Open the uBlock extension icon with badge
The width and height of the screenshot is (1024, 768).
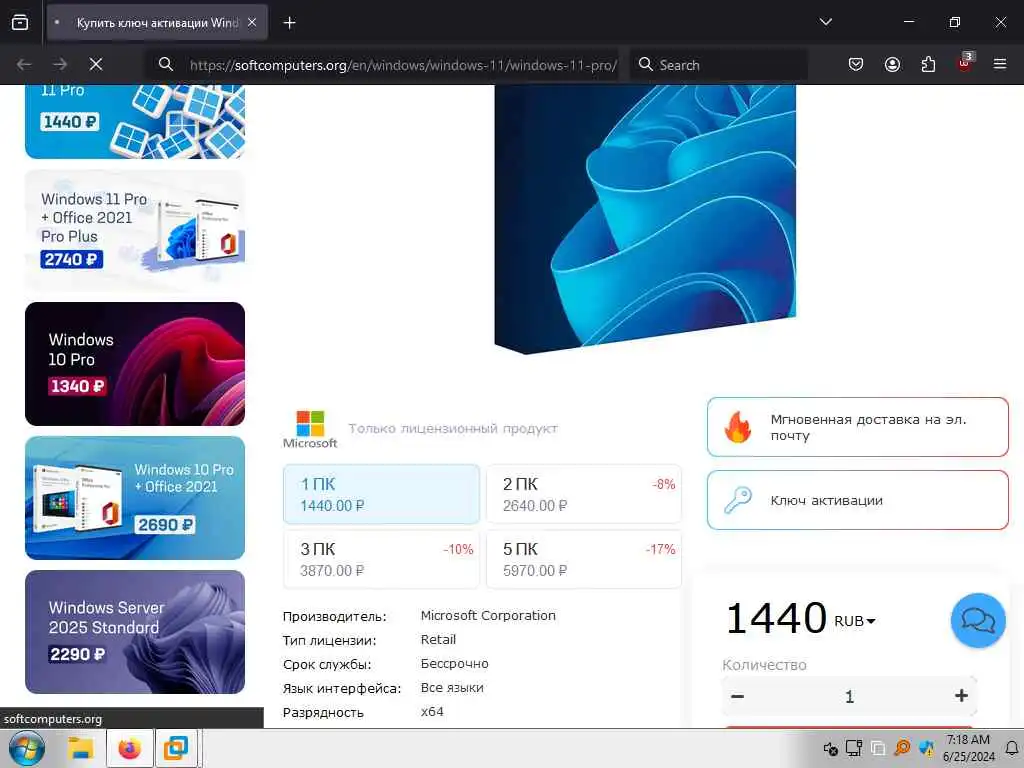click(x=965, y=63)
